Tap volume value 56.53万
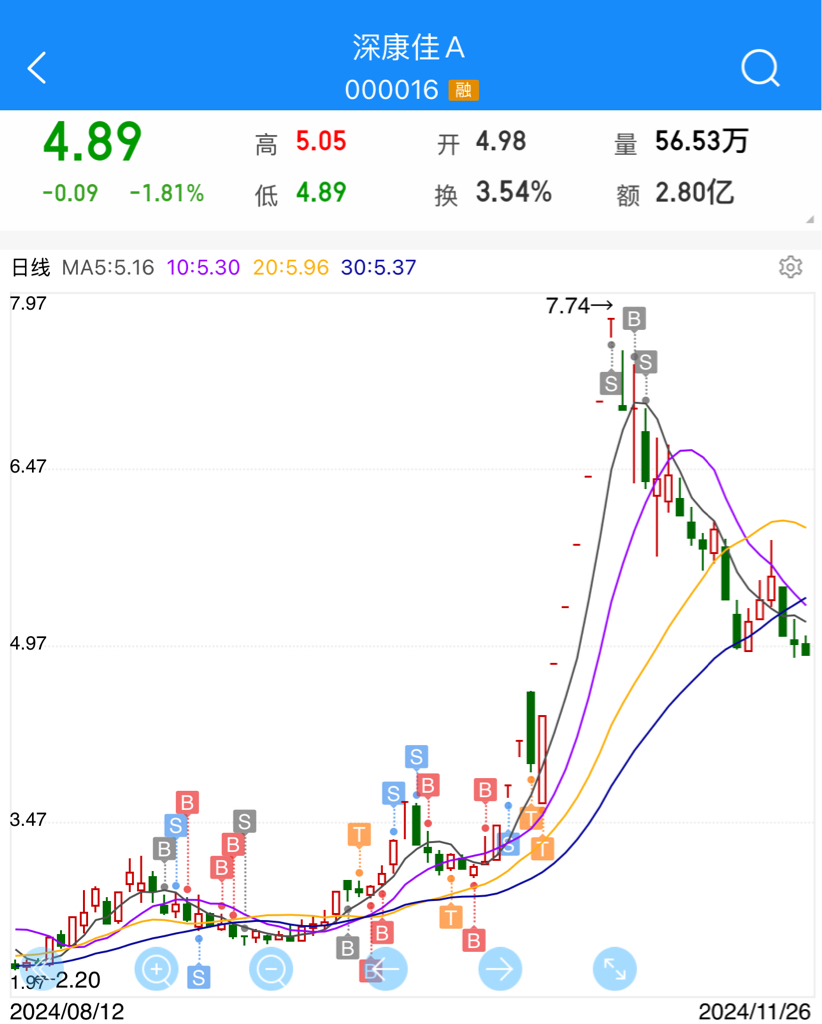This screenshot has width=822, height=1024. pyautogui.click(x=702, y=141)
